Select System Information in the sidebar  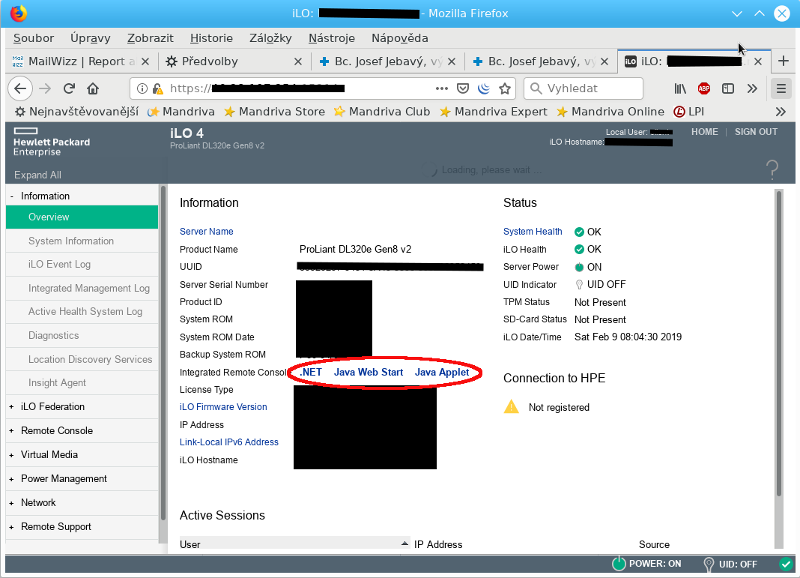click(x=82, y=241)
